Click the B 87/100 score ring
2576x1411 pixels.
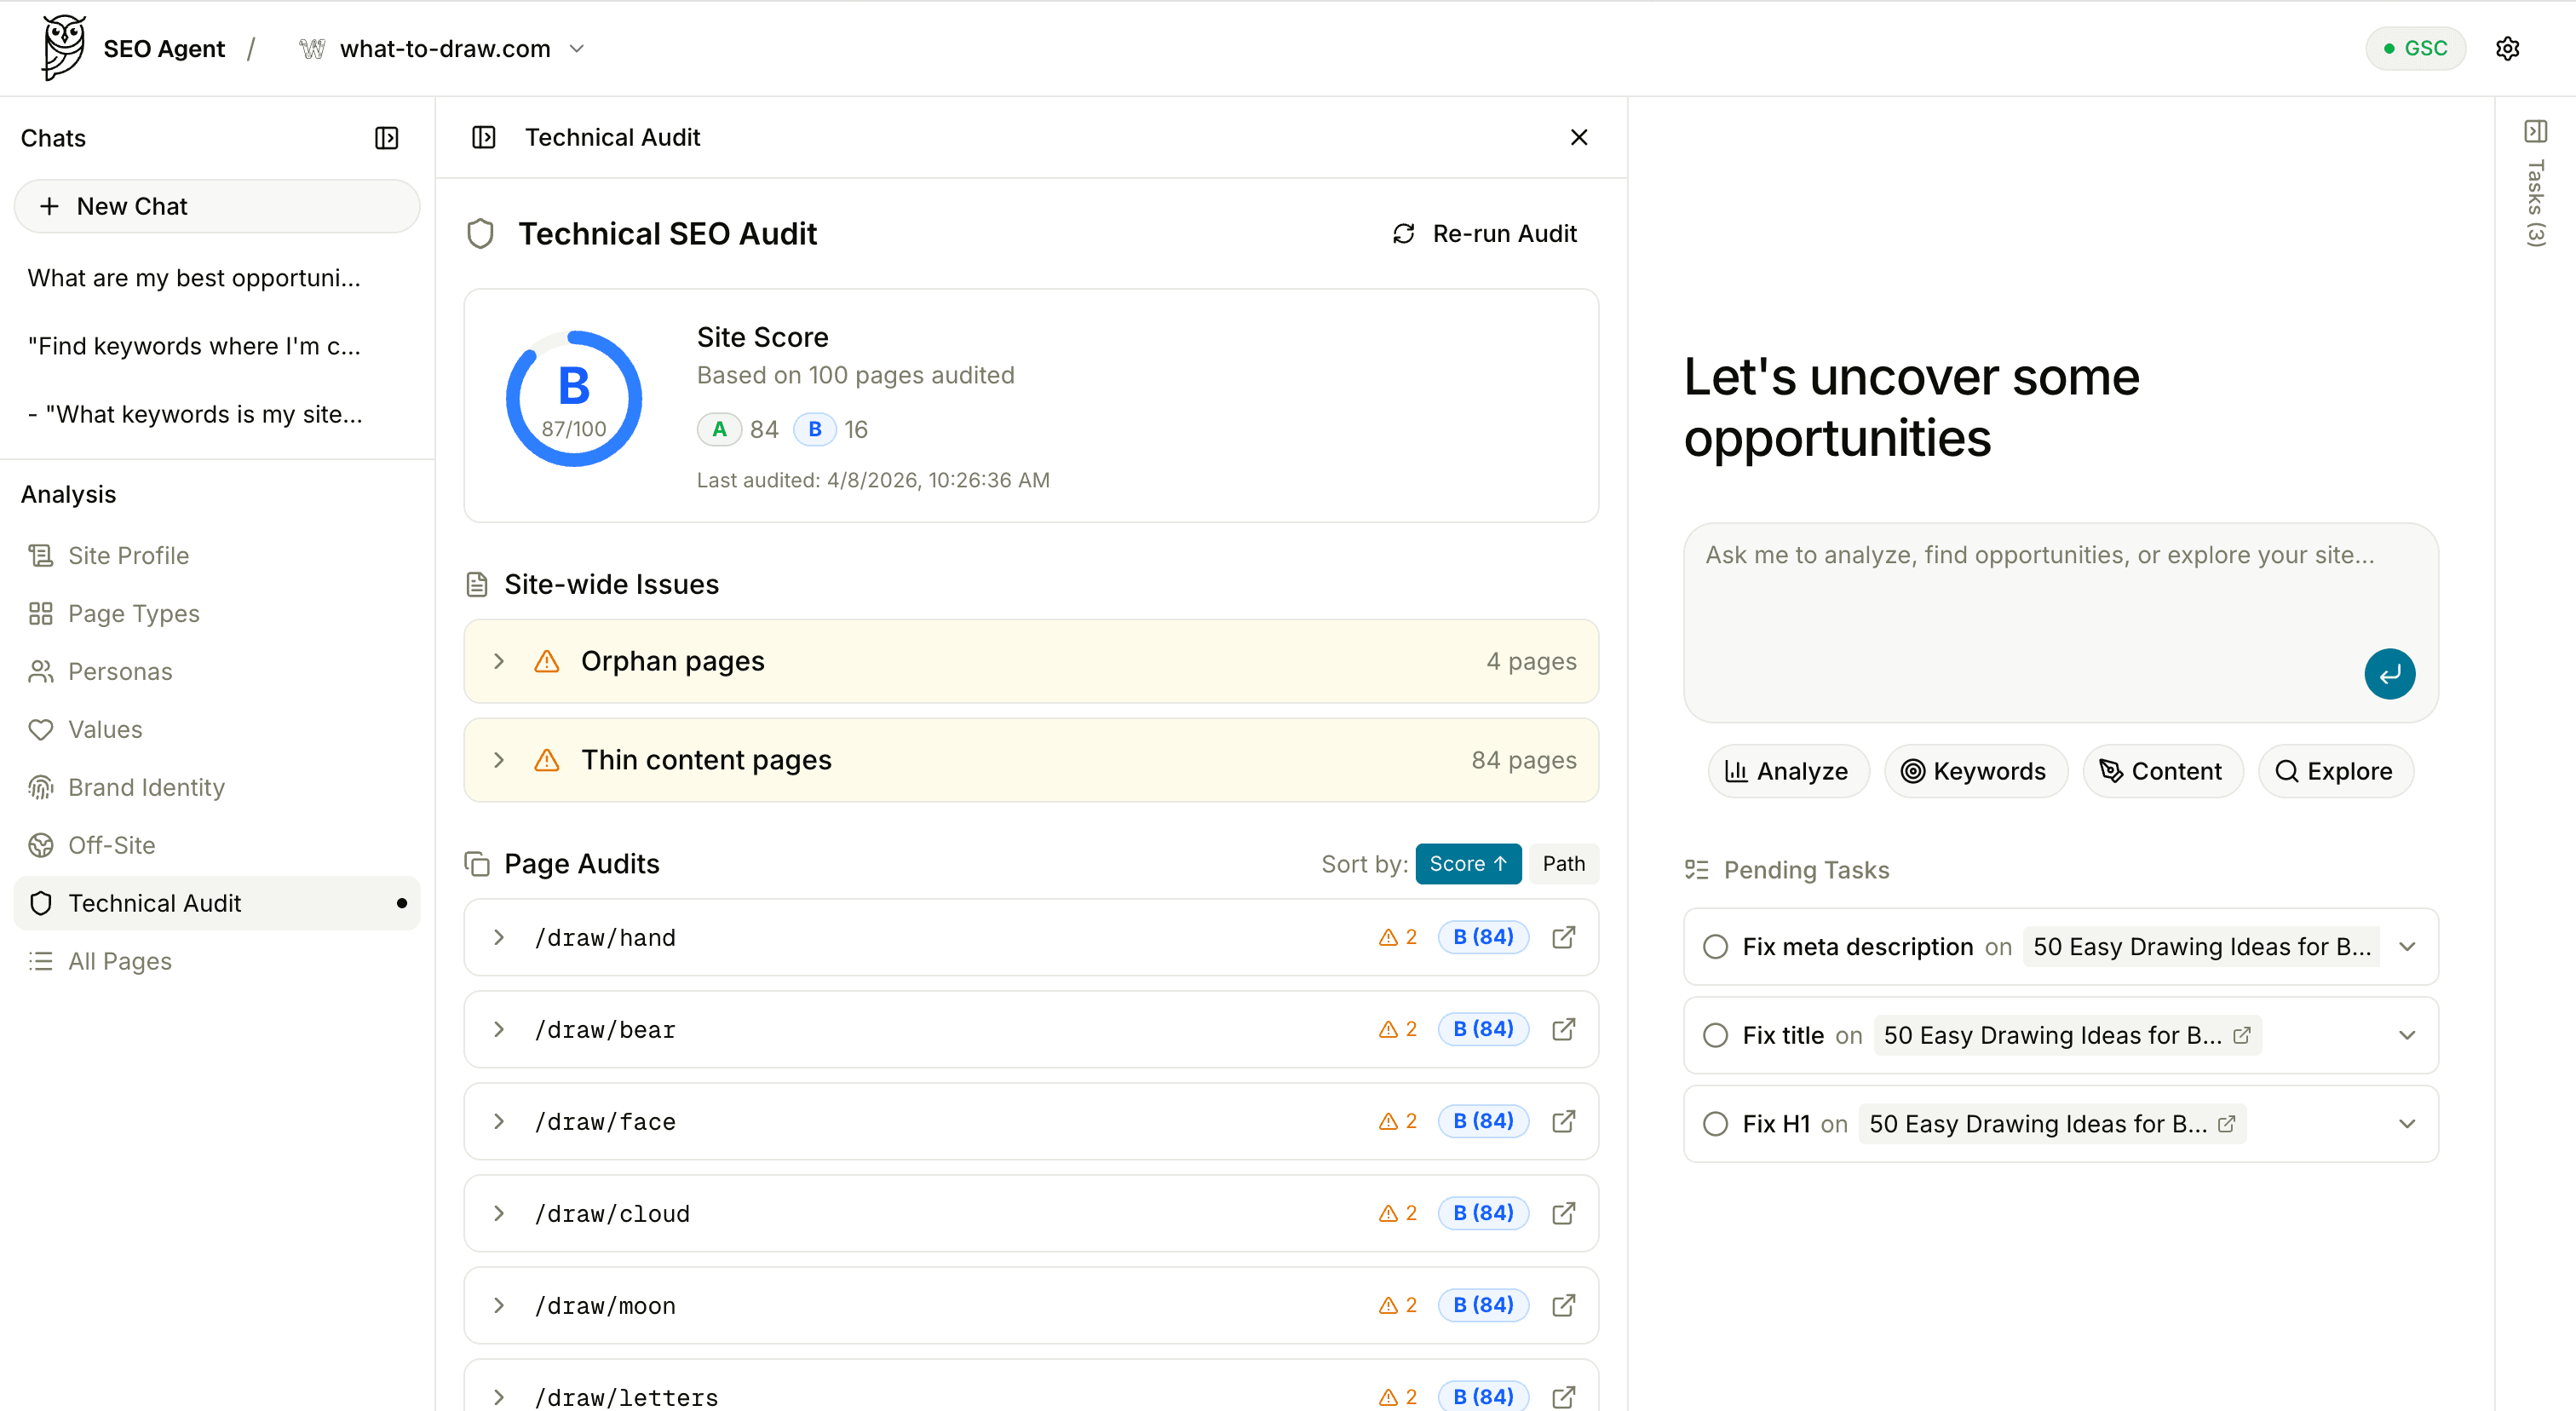(x=574, y=398)
